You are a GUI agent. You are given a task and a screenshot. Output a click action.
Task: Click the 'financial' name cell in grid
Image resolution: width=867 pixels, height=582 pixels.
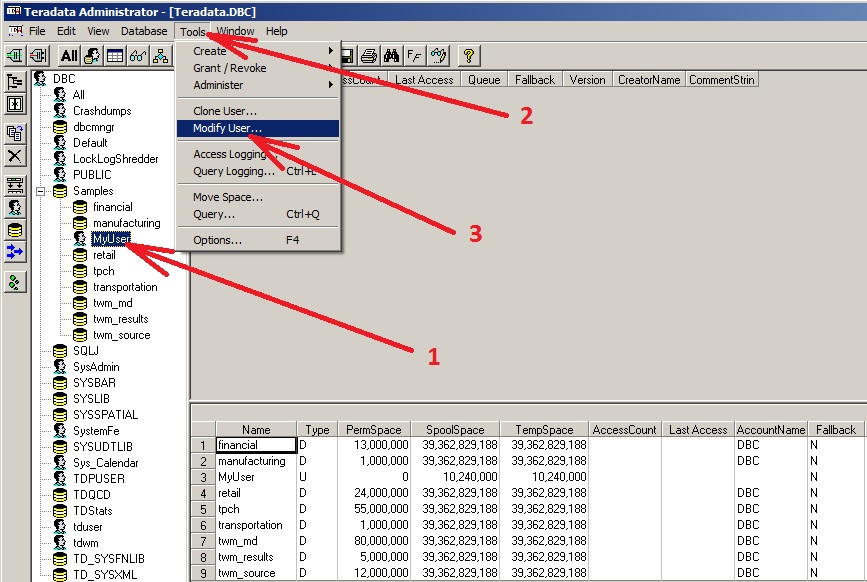[x=256, y=445]
